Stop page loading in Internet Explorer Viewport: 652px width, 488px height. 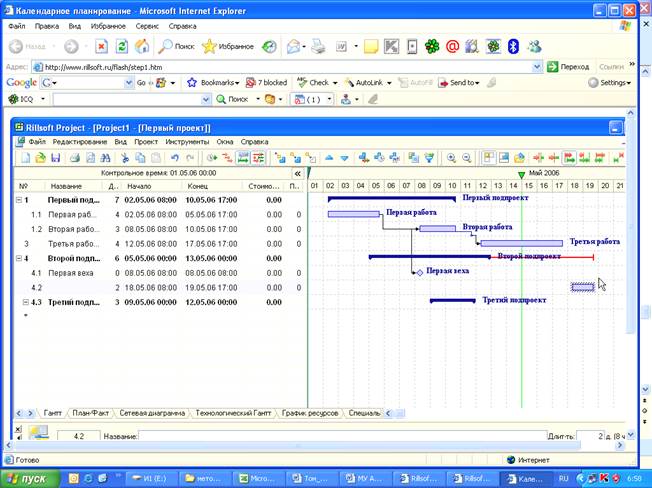[101, 47]
